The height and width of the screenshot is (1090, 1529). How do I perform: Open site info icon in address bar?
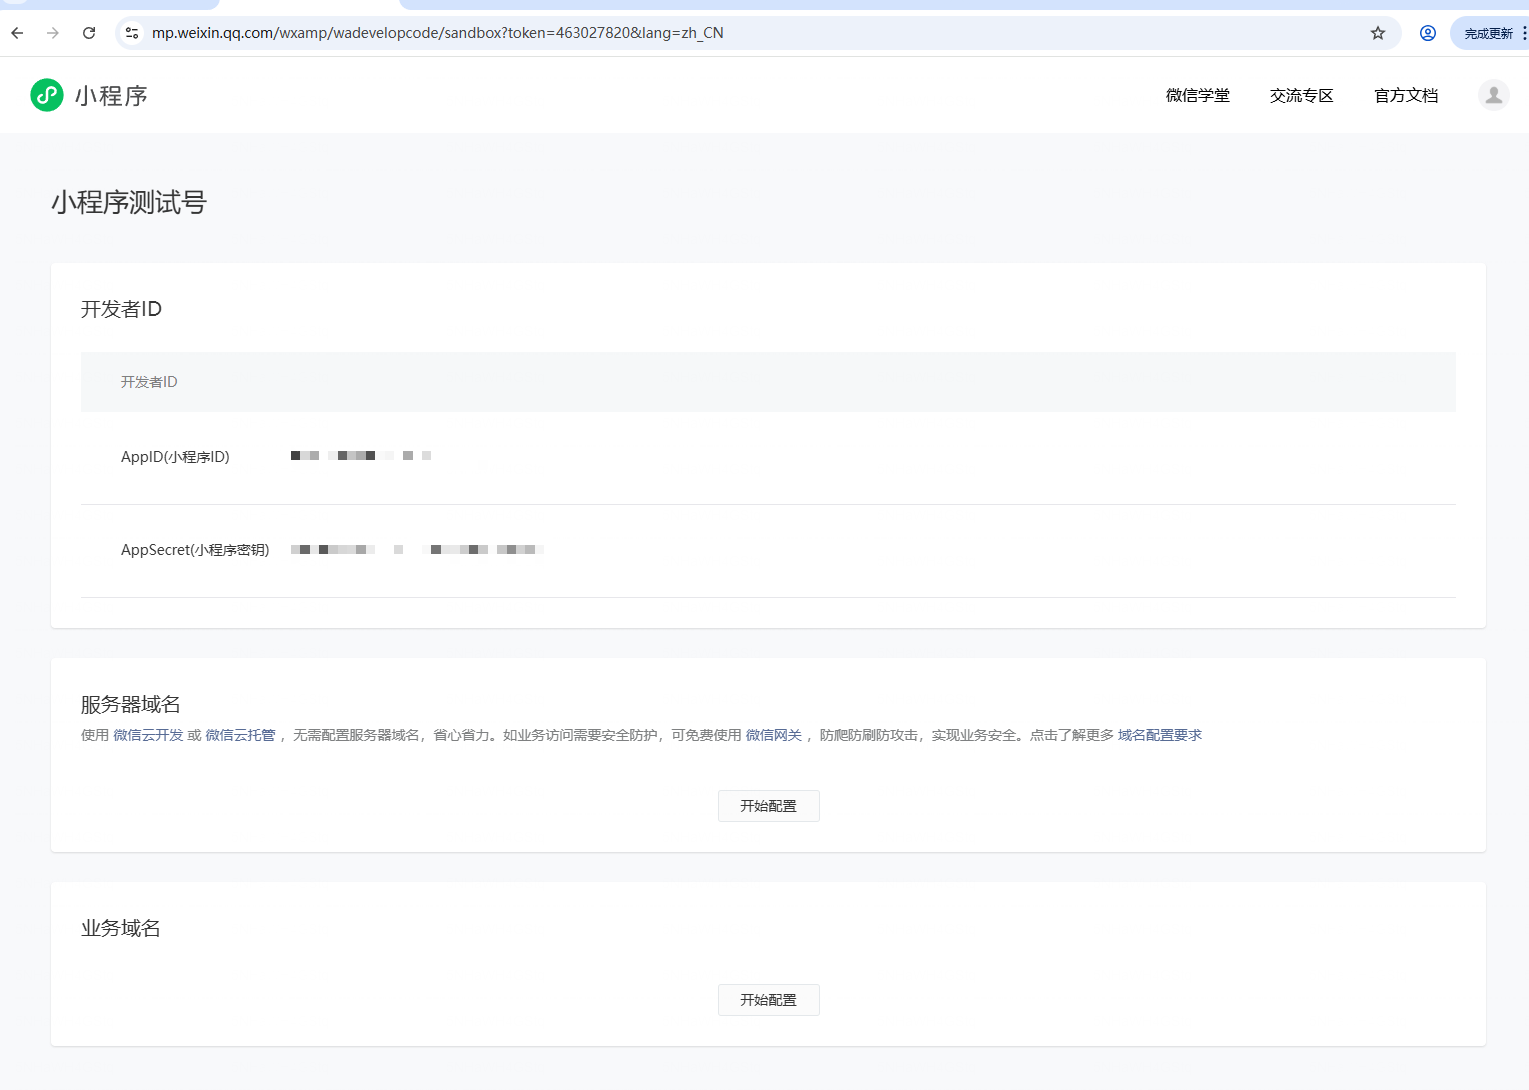(132, 33)
